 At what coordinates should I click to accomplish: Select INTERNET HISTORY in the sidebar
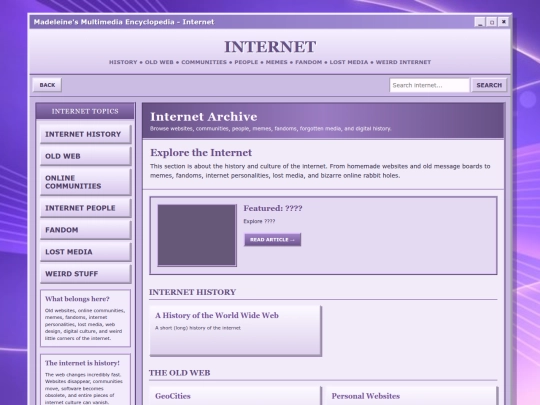pyautogui.click(x=86, y=134)
